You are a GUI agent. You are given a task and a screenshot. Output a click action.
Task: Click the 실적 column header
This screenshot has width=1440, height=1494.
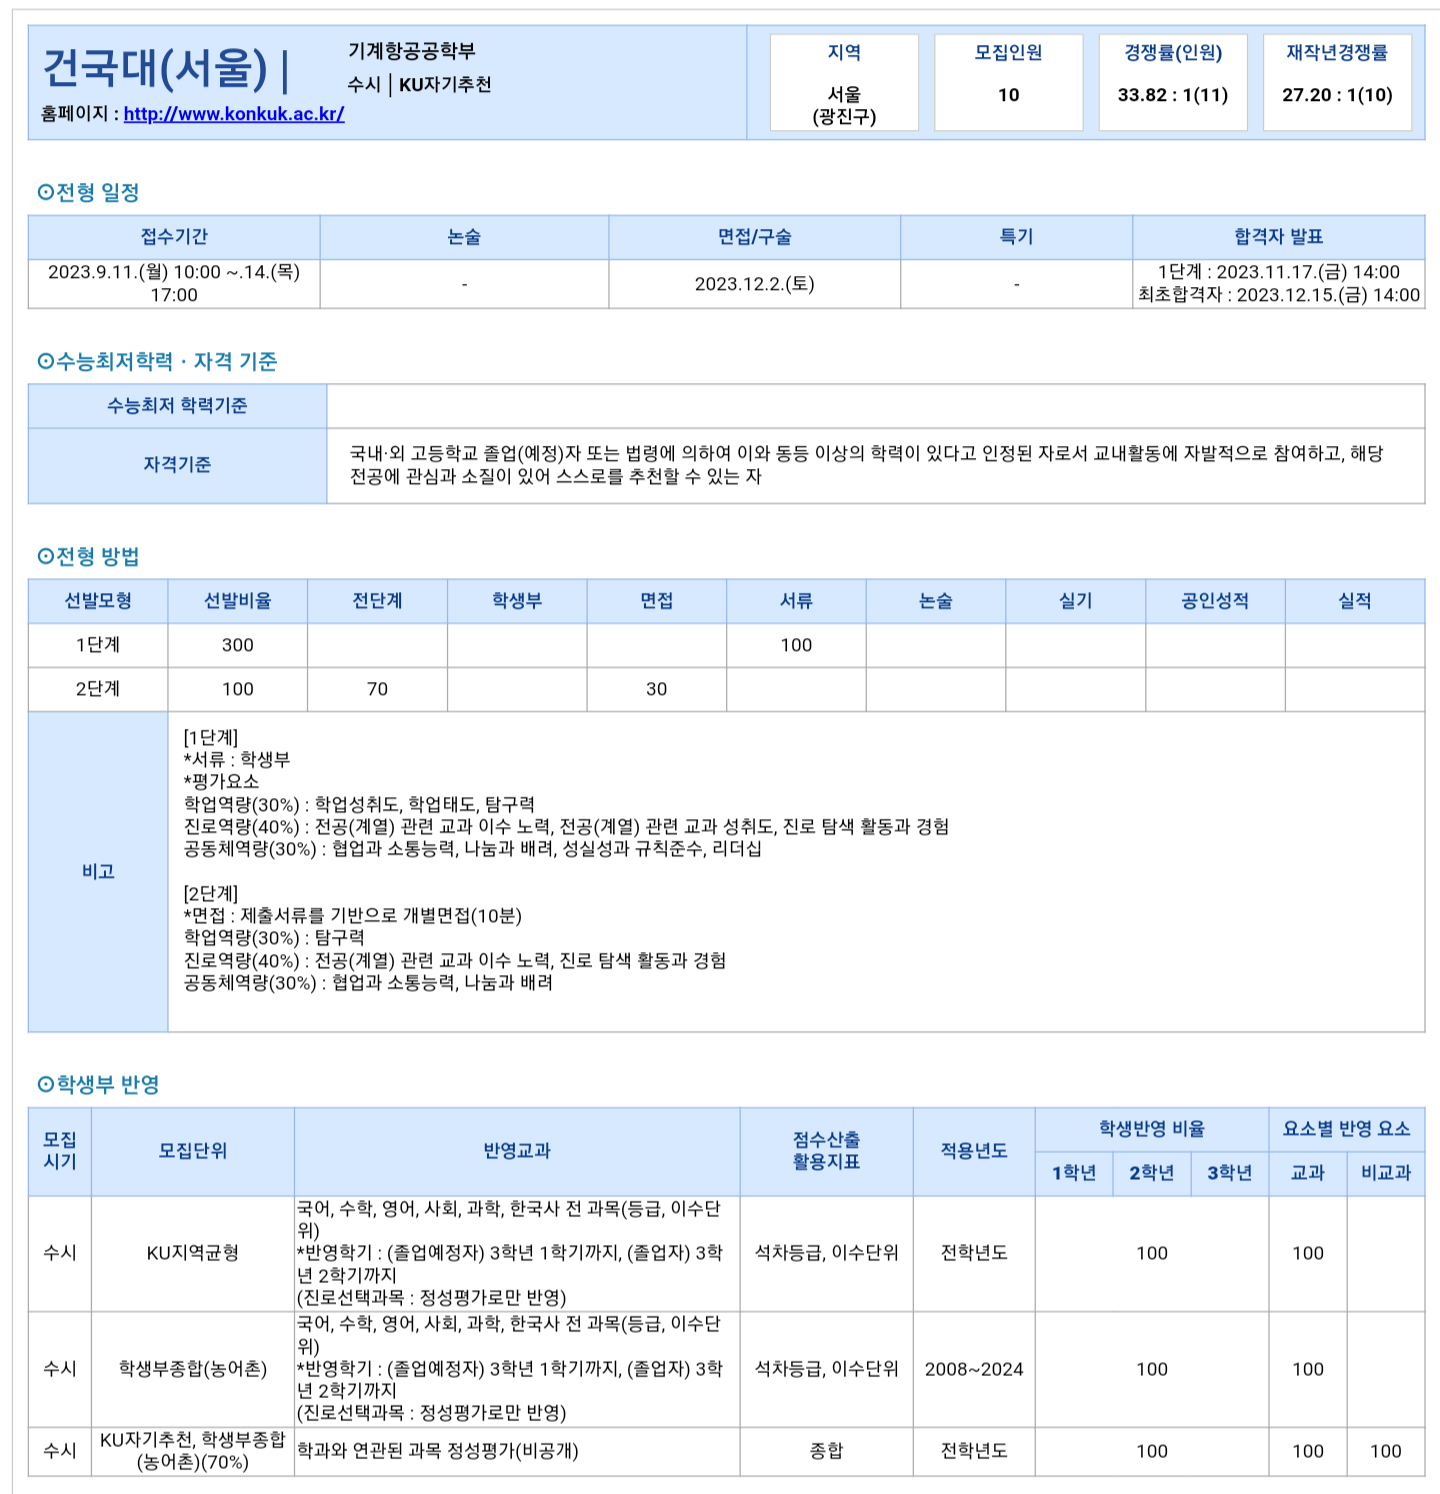coord(1355,601)
